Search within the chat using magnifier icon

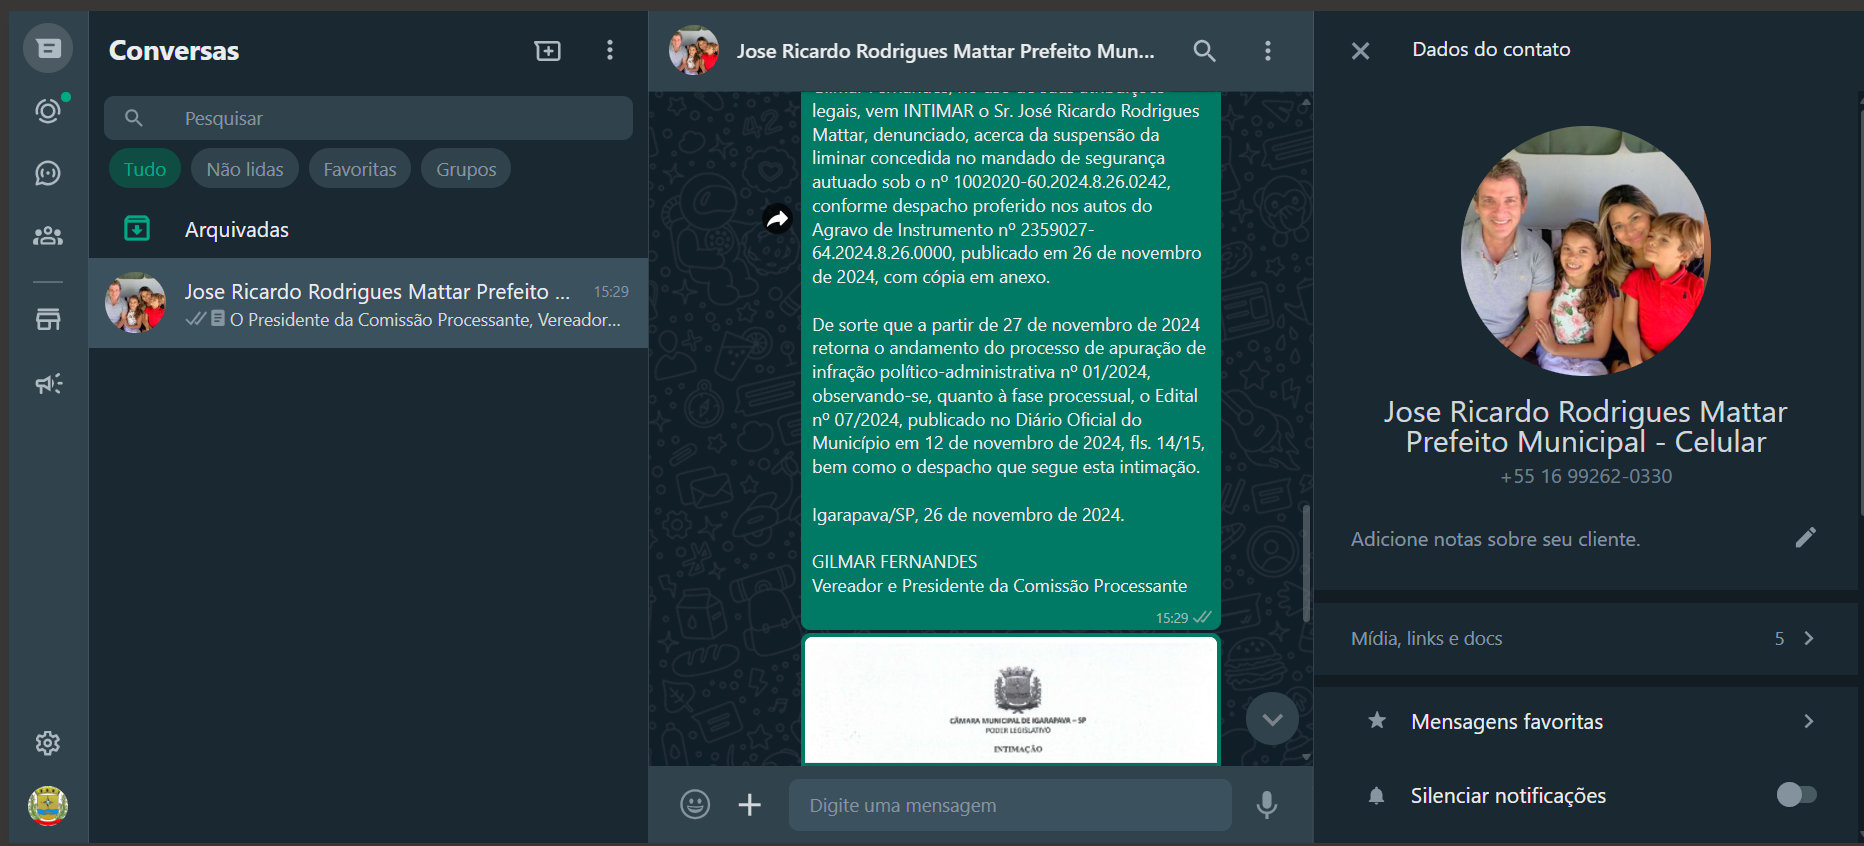pos(1204,51)
